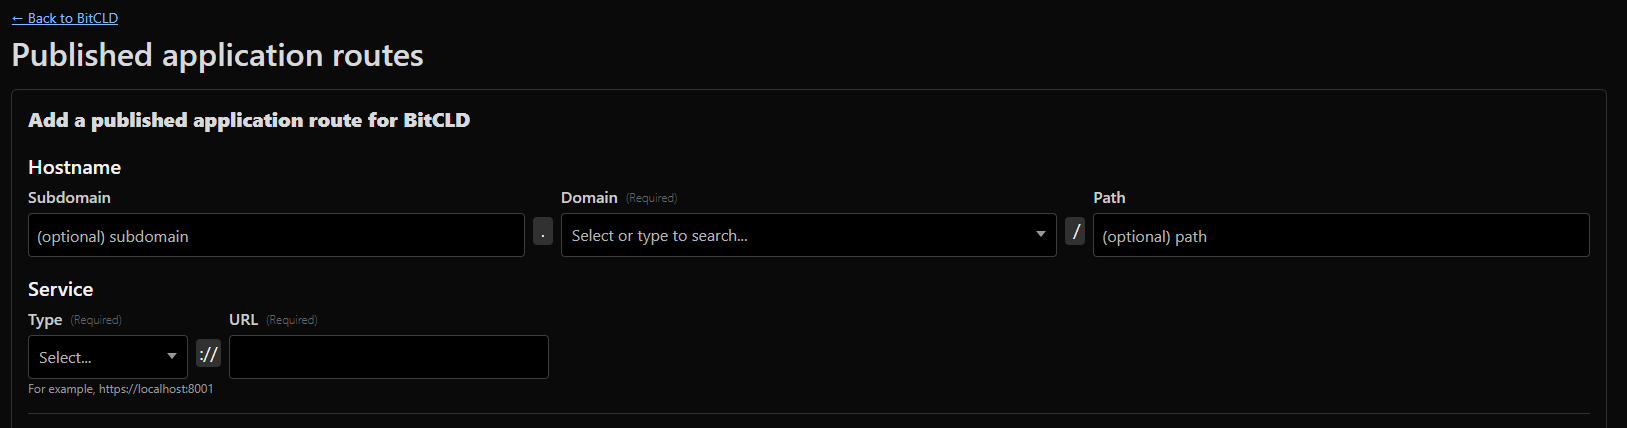This screenshot has height=428, width=1627.
Task: Click the Add a published application route title
Action: pos(249,120)
